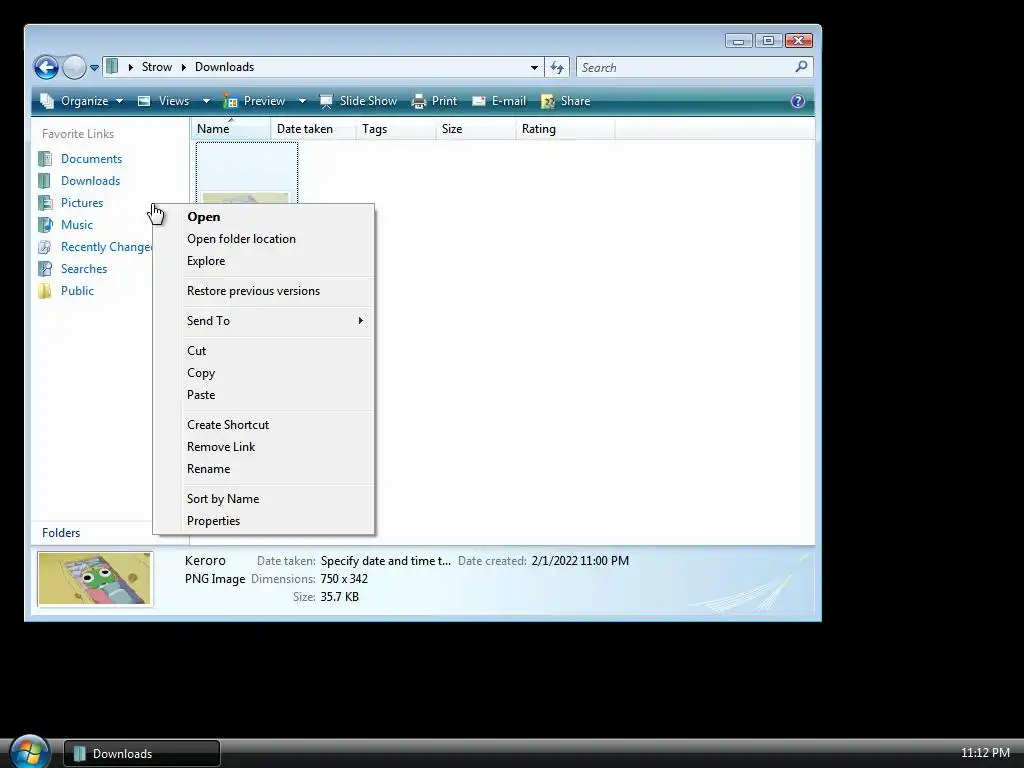
Task: Choose Remove Link in the context menu
Action: coord(264,447)
